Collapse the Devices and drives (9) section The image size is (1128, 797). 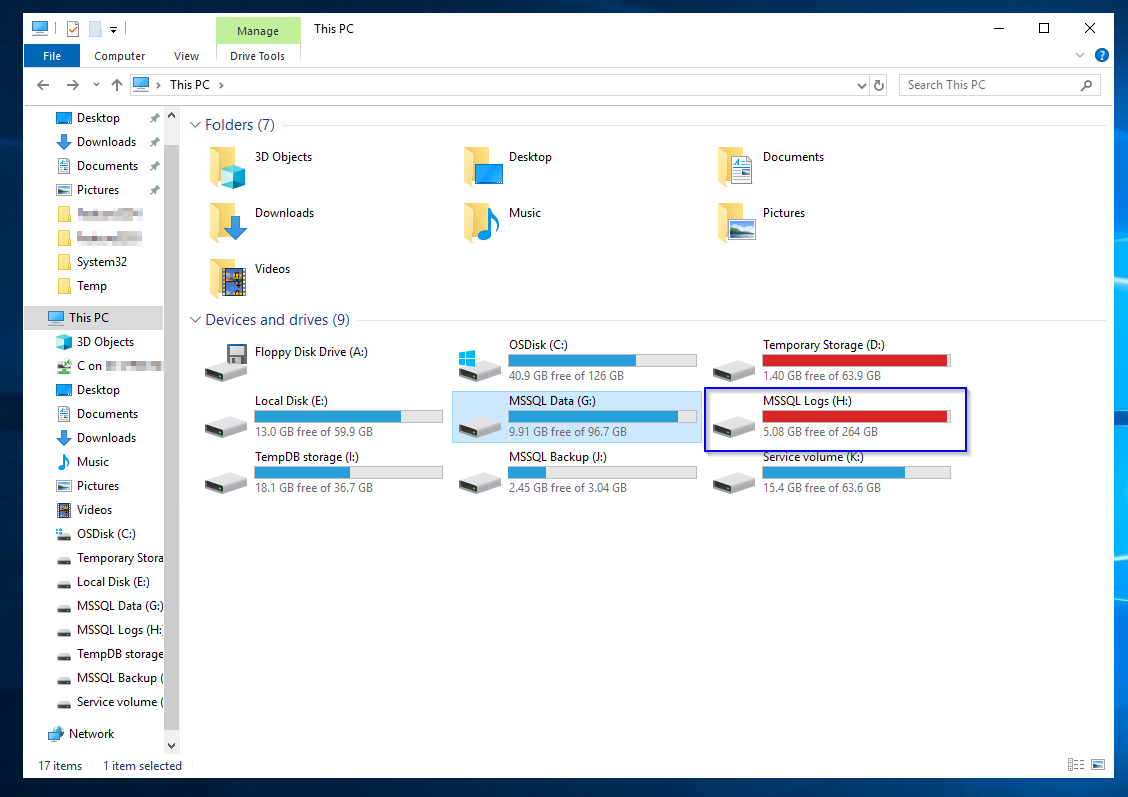coord(195,320)
